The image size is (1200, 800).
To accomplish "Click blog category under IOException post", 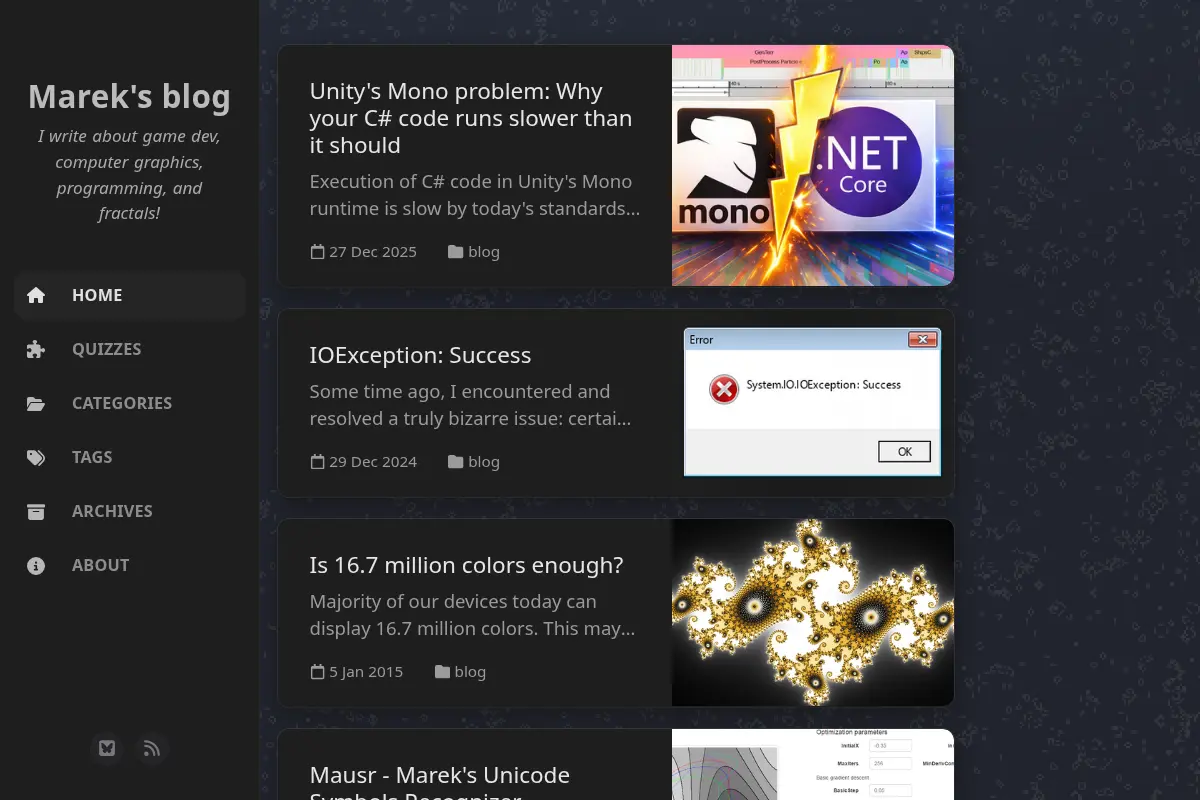I will tap(484, 461).
